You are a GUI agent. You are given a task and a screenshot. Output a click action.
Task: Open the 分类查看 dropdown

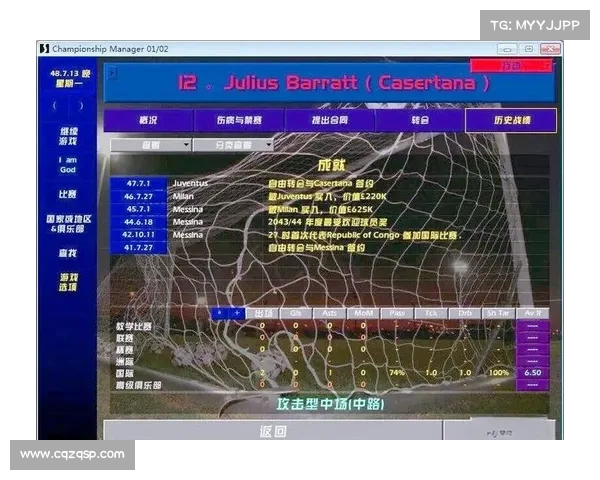233,145
